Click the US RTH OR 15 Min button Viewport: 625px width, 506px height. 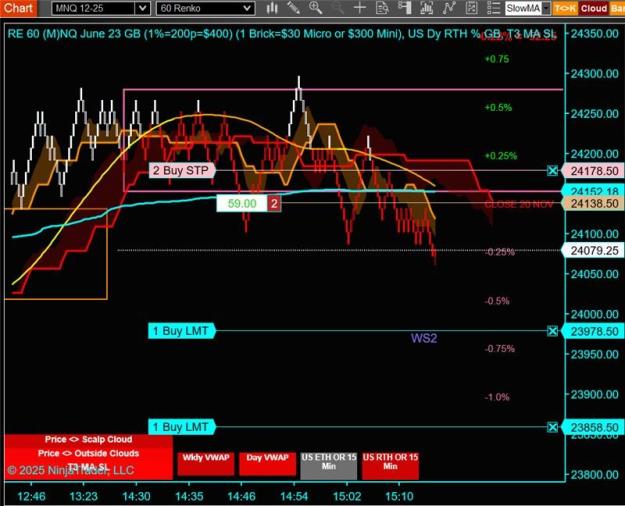pyautogui.click(x=390, y=465)
